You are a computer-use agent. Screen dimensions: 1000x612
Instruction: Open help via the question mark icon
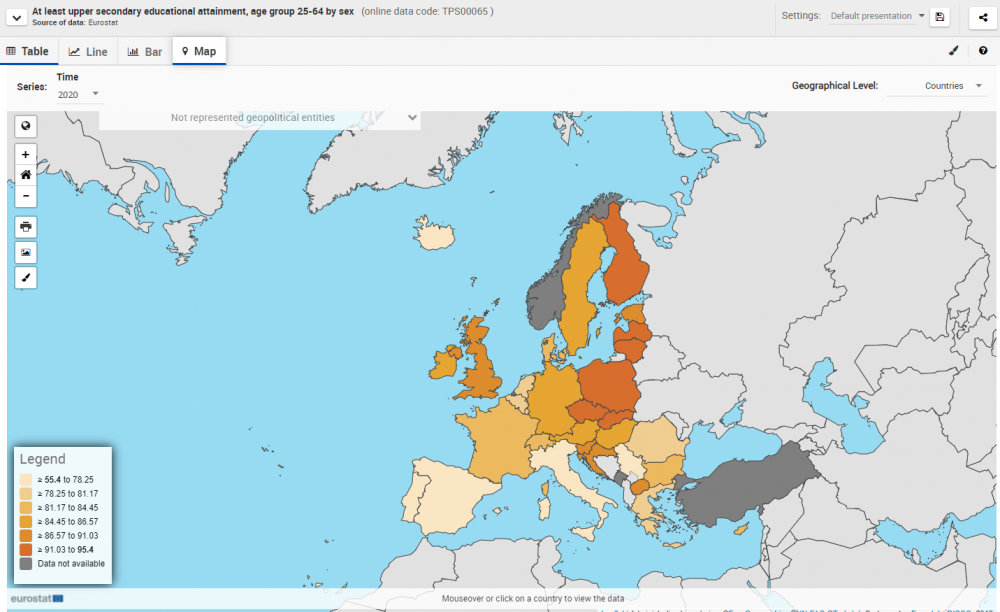click(x=983, y=51)
